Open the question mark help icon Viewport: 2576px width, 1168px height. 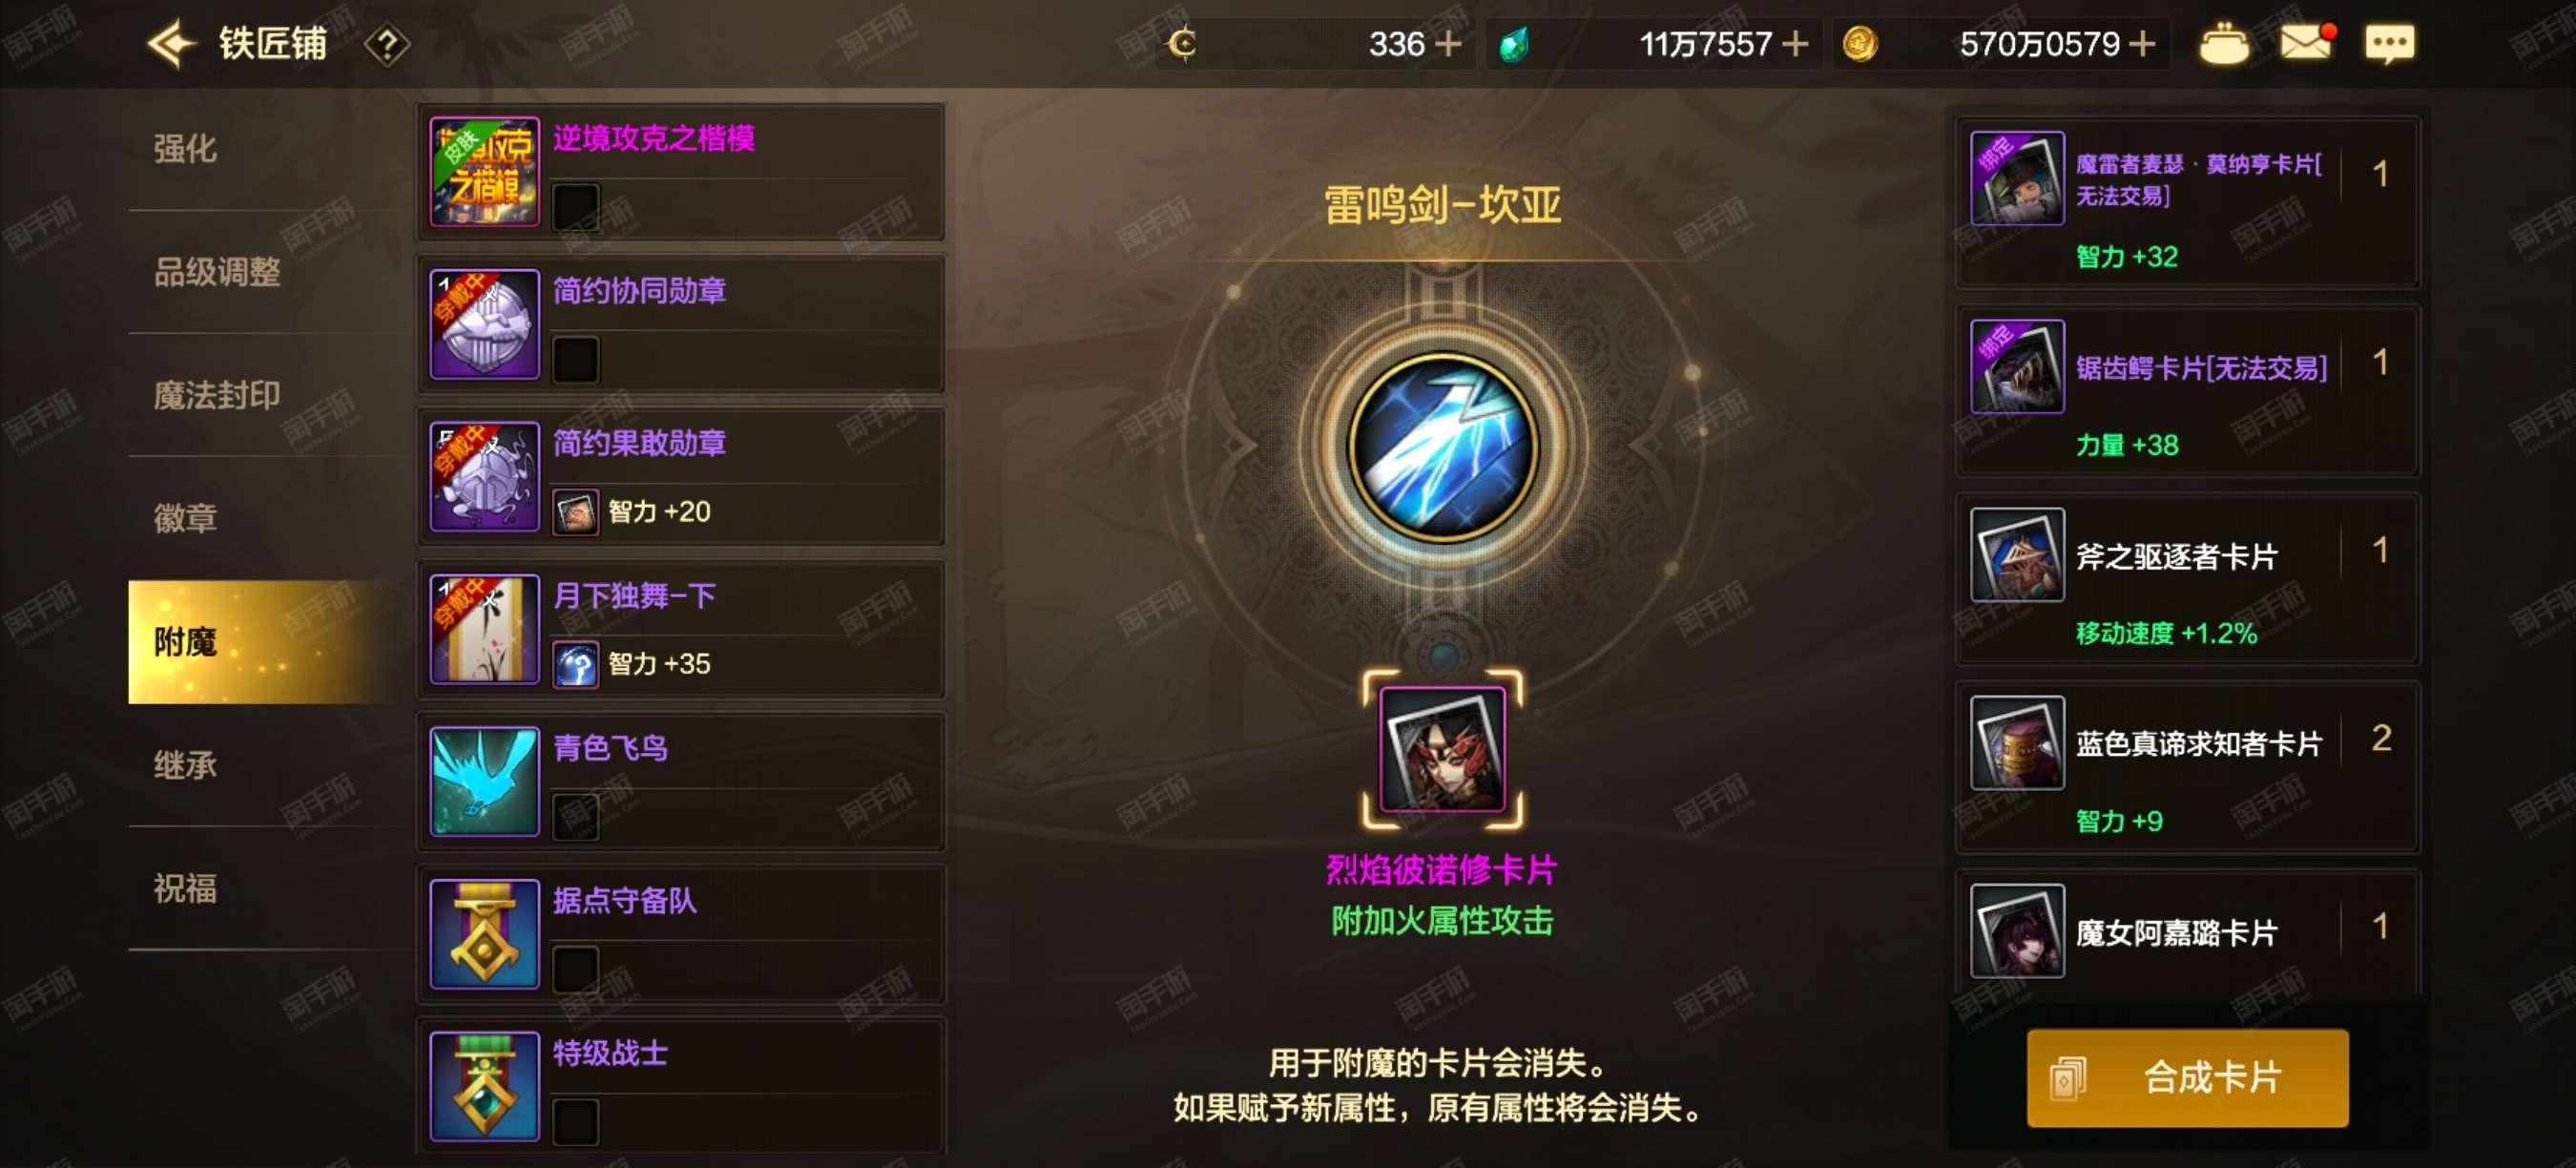(387, 45)
